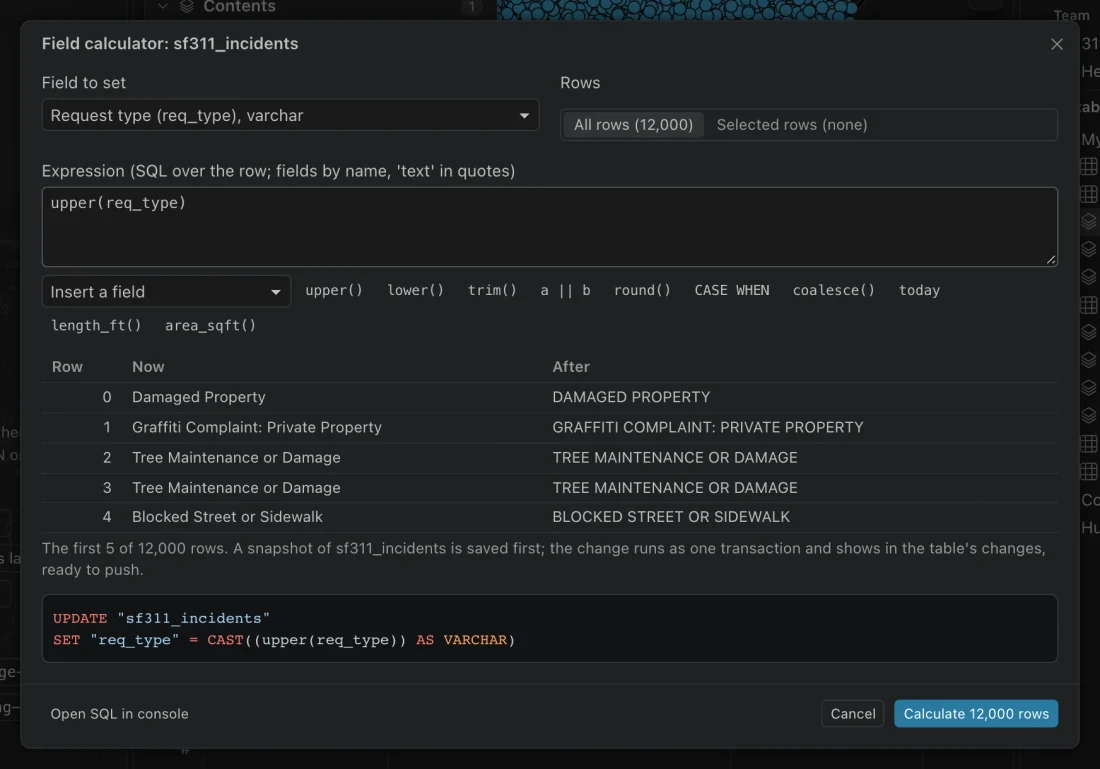Insert the lower() function chip

(415, 290)
